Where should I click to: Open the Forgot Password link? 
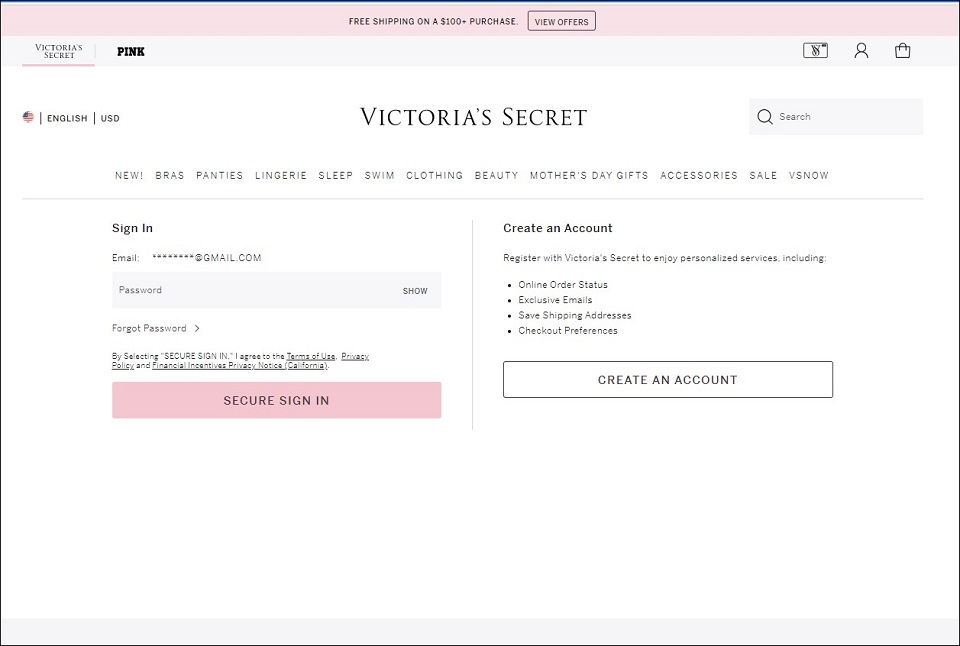[149, 328]
